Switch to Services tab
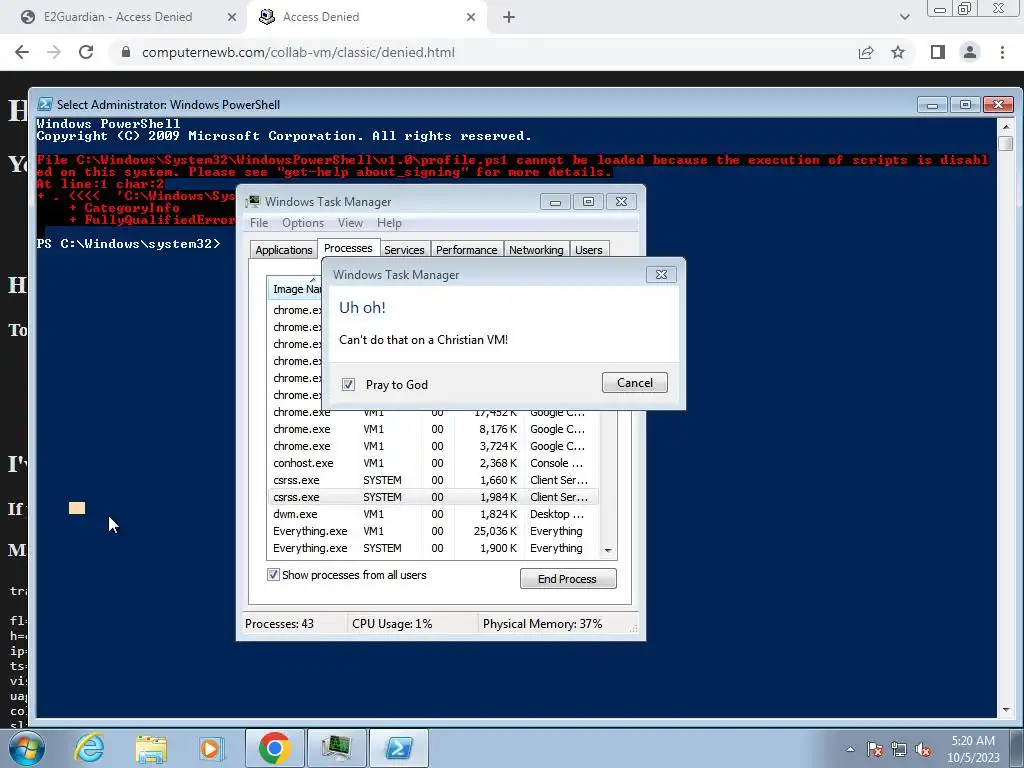 [404, 250]
